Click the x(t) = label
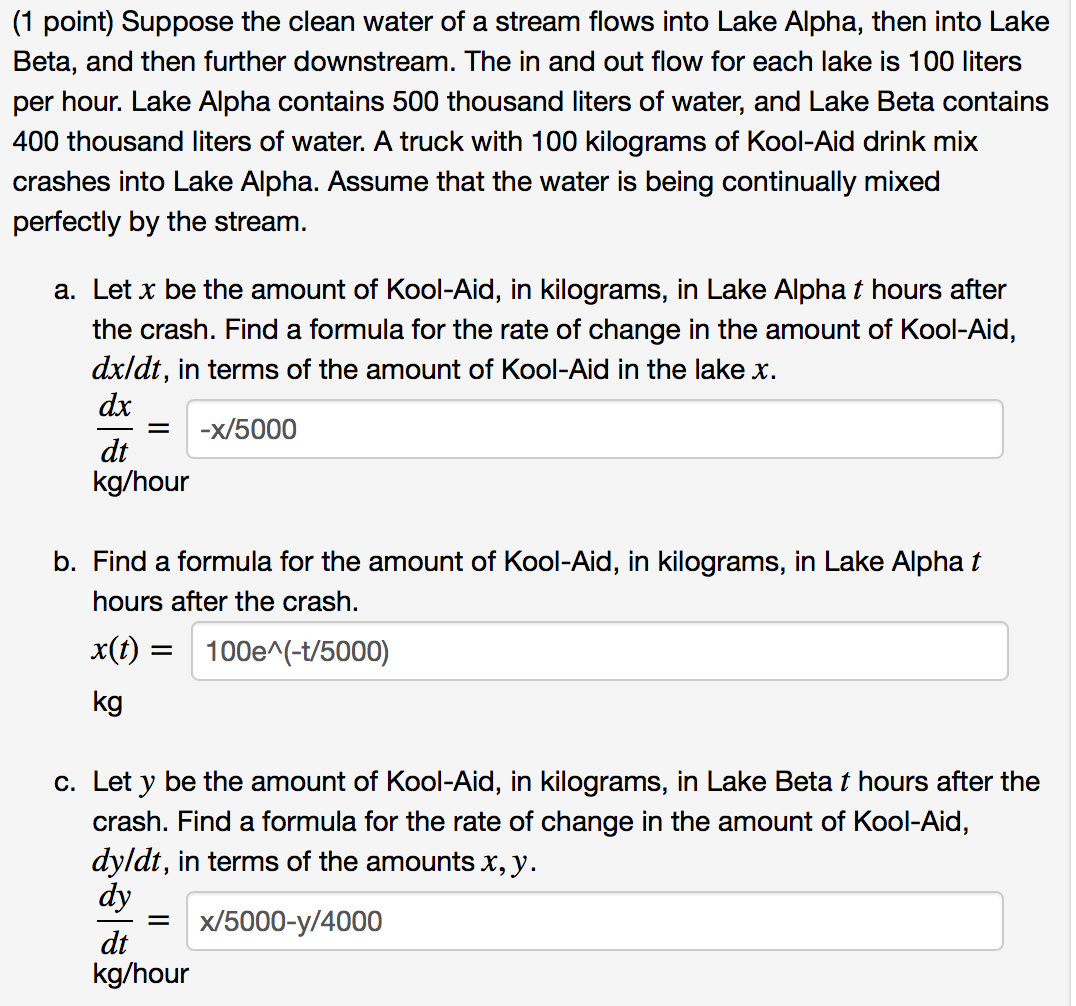 click(x=135, y=650)
